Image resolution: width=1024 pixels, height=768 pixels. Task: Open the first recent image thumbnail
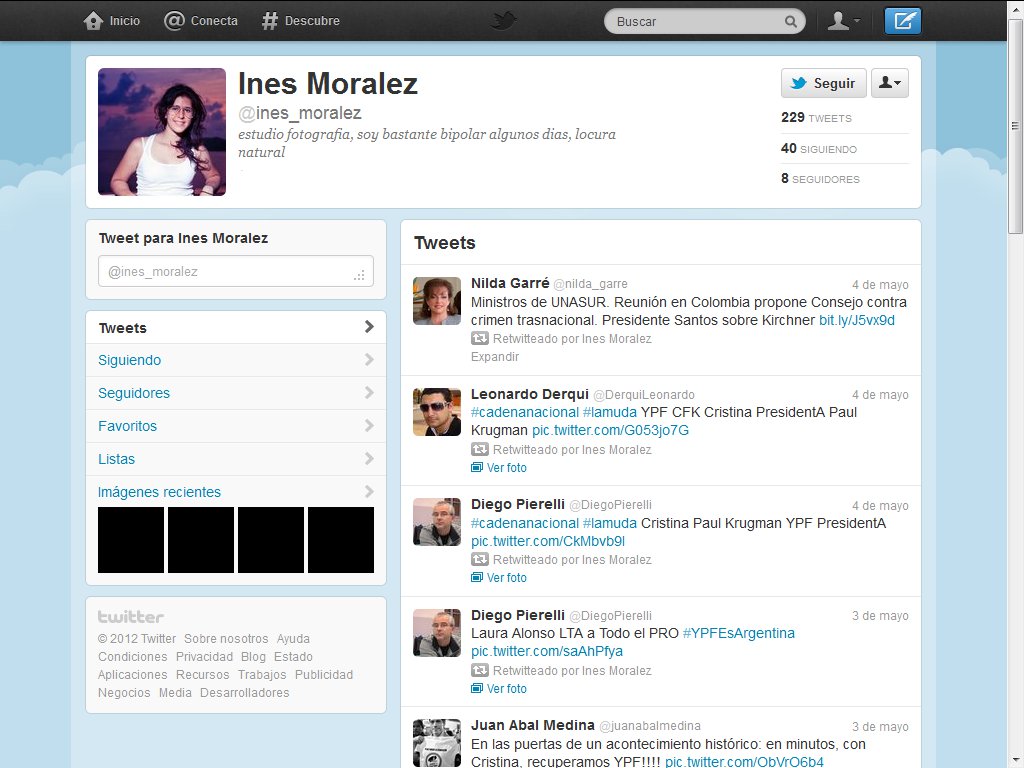coord(131,540)
